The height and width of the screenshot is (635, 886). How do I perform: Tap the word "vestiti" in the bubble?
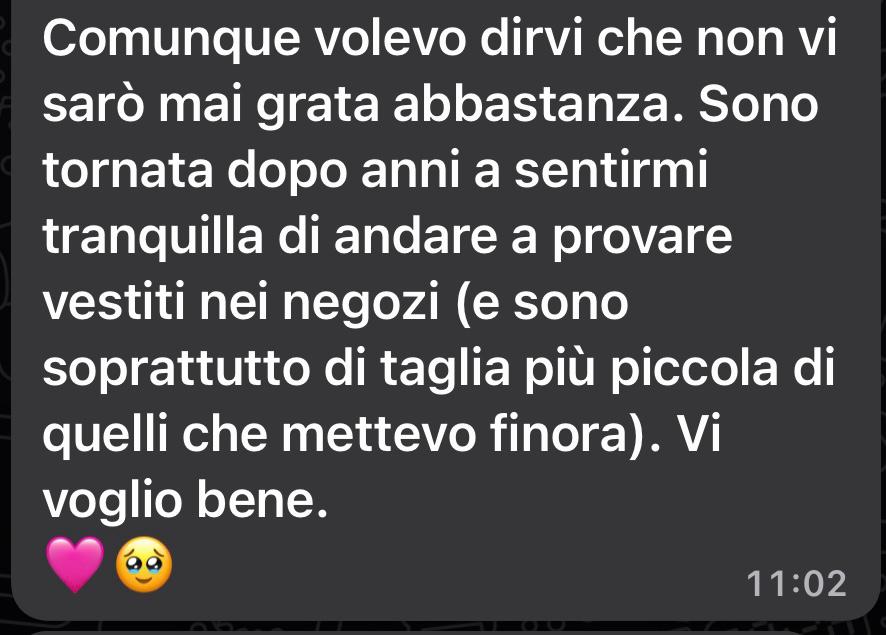coord(114,303)
